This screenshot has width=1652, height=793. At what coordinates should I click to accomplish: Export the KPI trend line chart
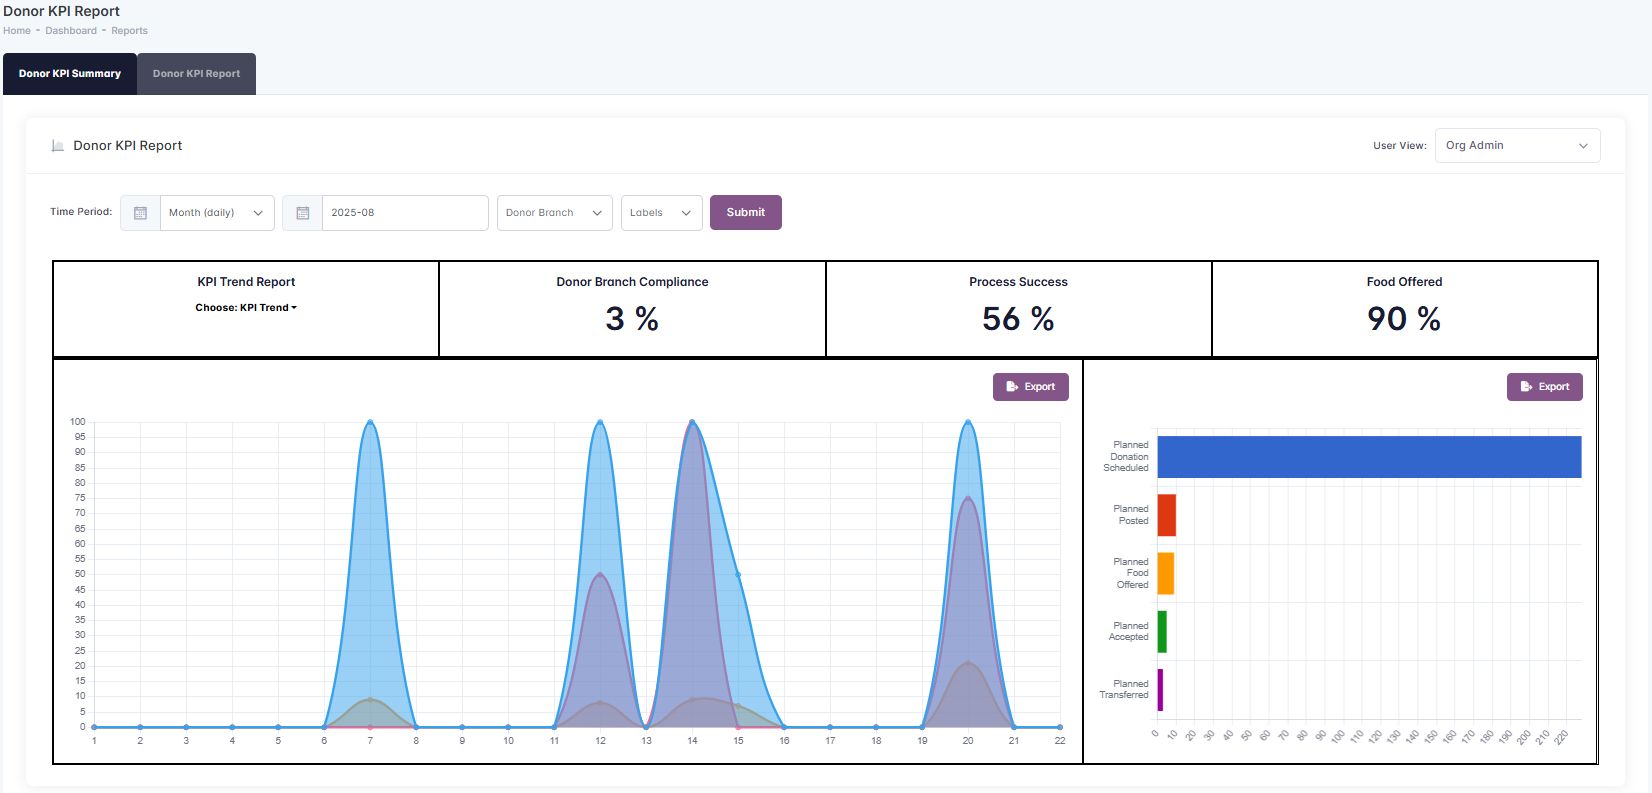pos(1030,387)
